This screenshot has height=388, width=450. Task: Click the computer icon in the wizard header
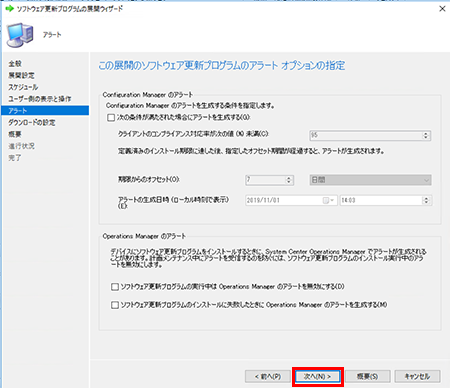tap(20, 35)
